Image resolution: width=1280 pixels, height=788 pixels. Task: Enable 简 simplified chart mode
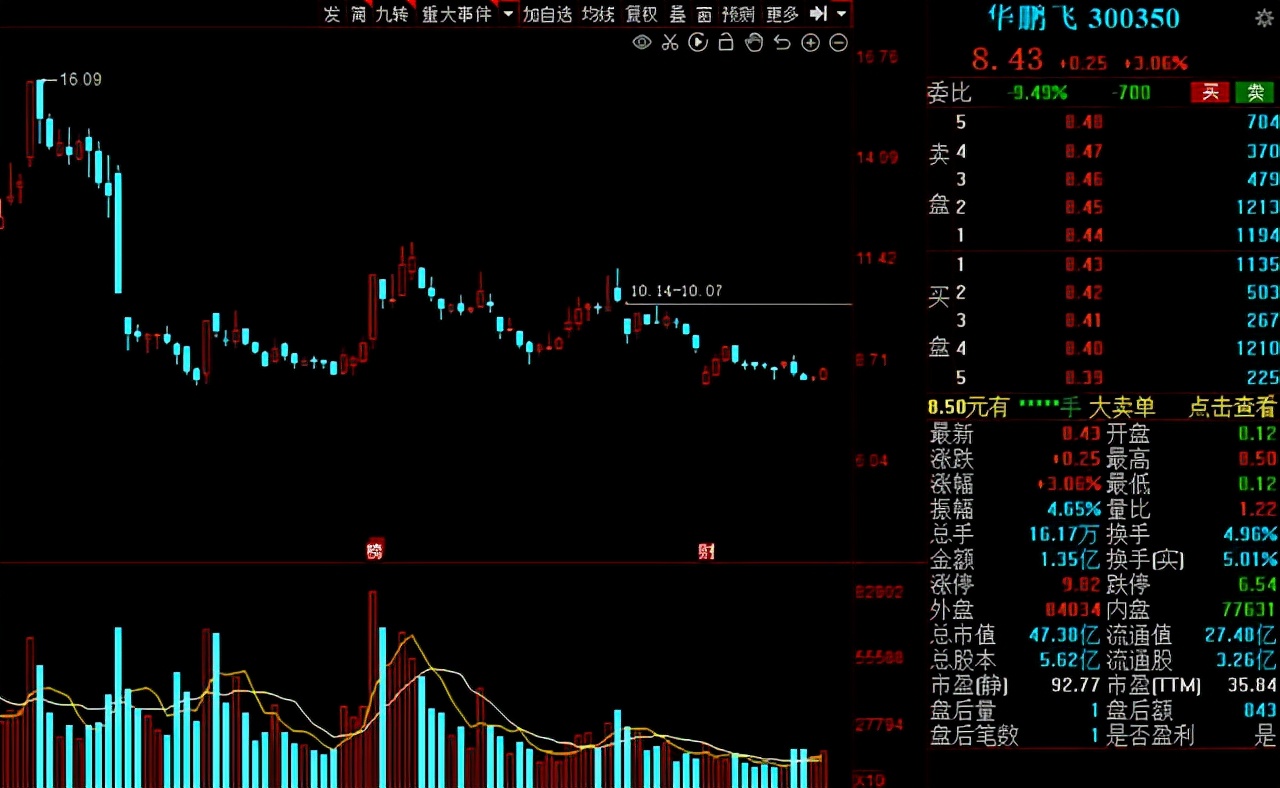click(356, 16)
